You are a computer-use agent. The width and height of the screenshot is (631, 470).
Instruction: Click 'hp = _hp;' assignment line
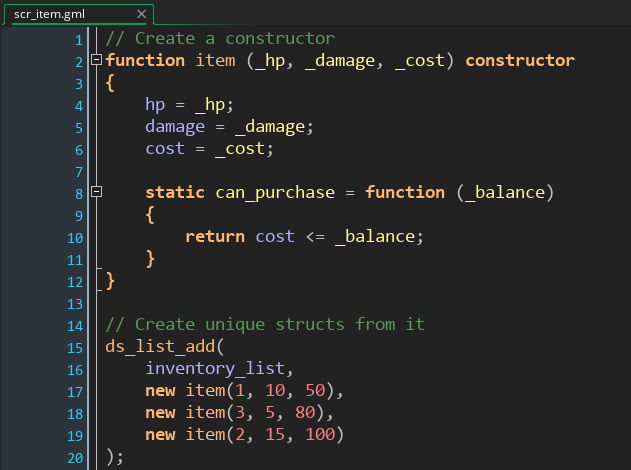(x=189, y=105)
